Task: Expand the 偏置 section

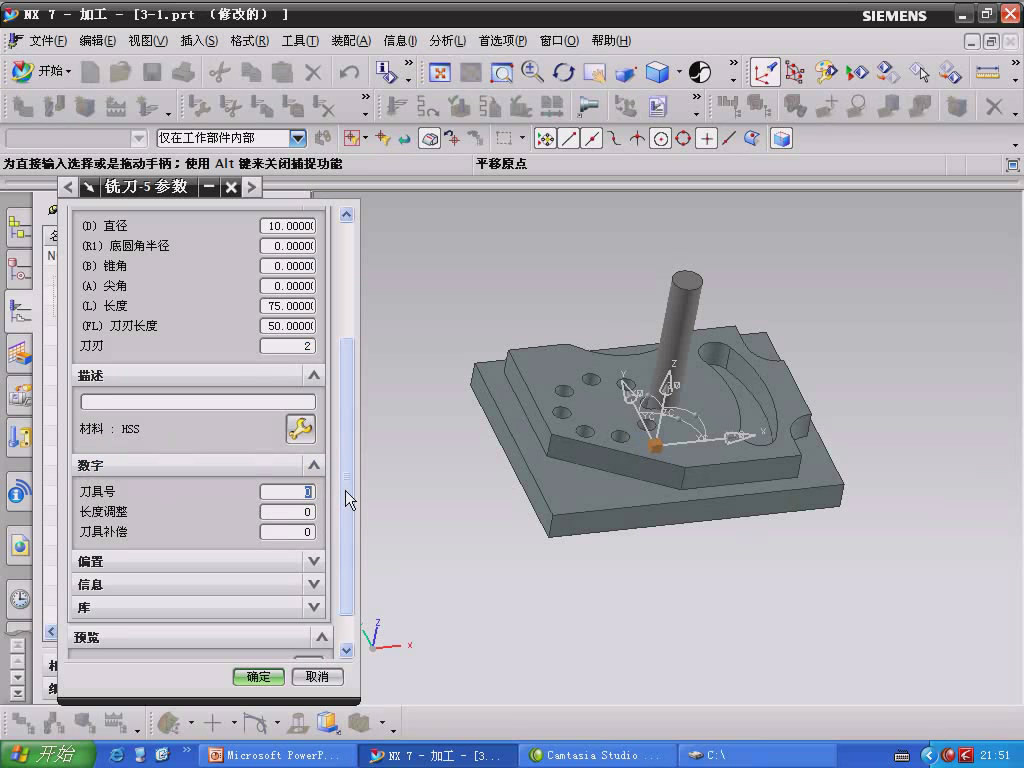Action: [x=313, y=561]
